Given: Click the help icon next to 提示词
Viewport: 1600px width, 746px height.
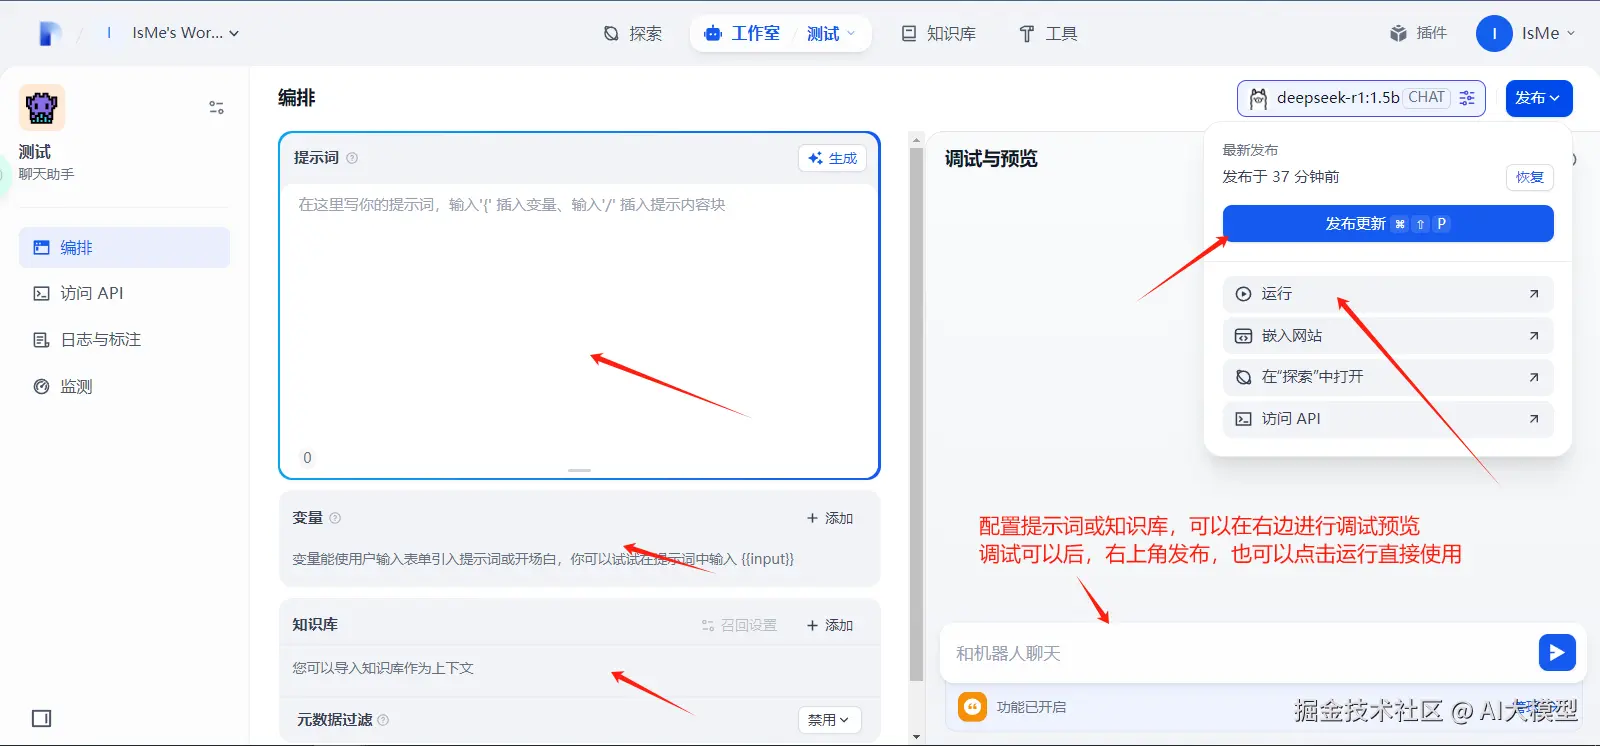Looking at the screenshot, I should [352, 158].
